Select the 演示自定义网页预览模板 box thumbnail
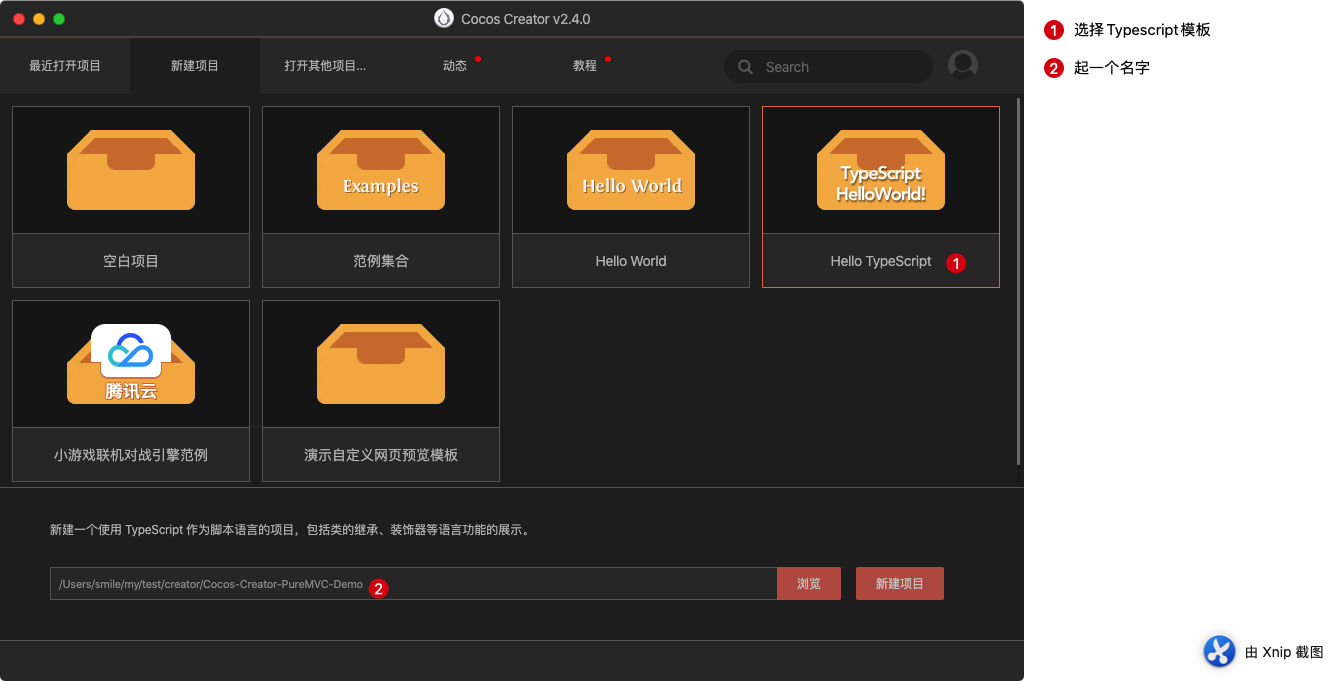1344x681 pixels. 381,364
